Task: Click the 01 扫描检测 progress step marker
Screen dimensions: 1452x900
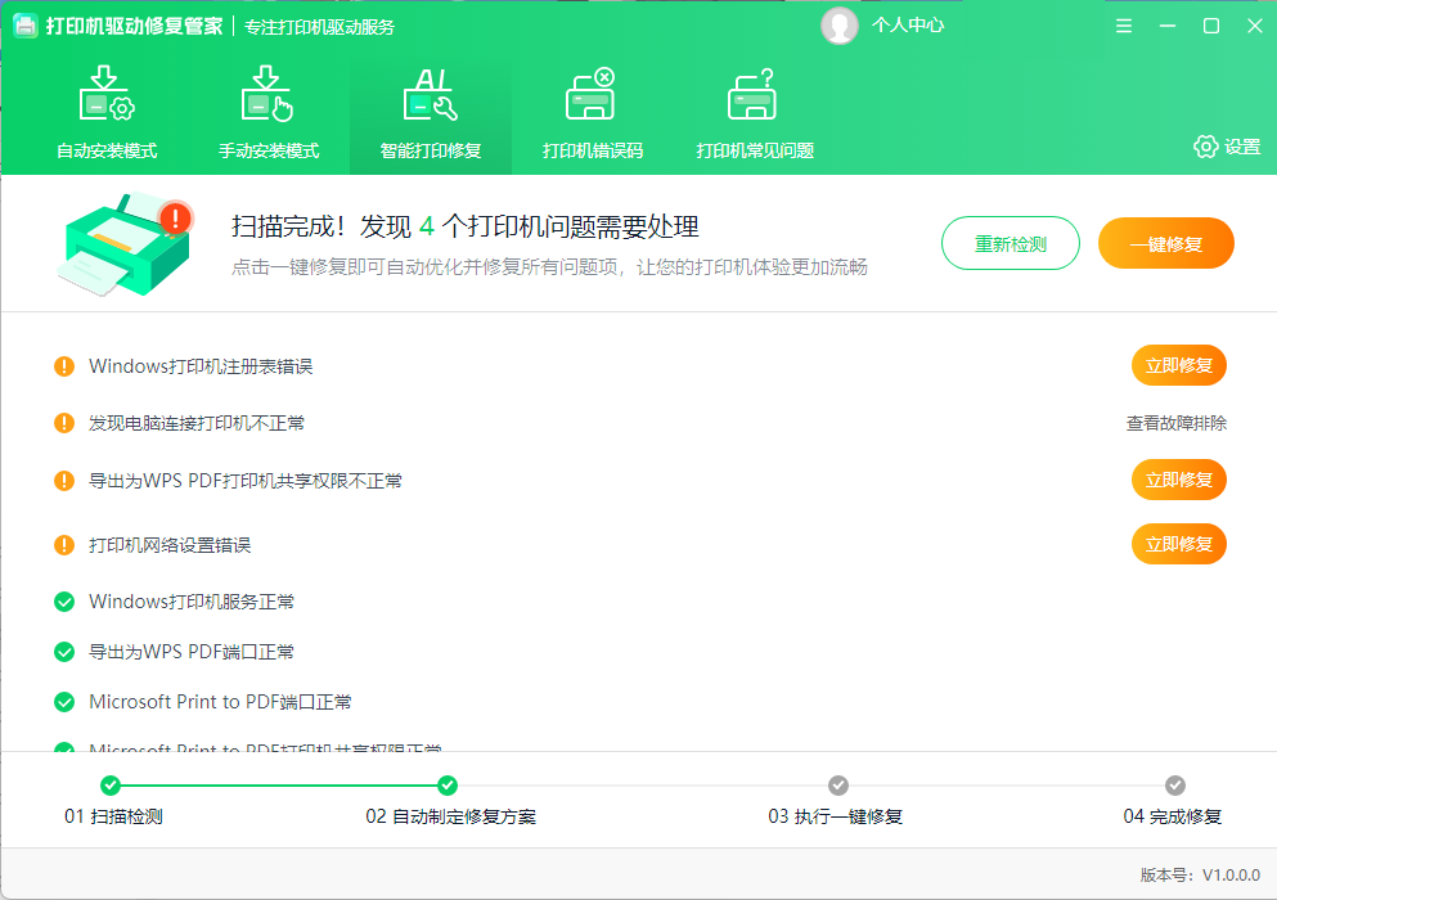Action: pos(111,786)
